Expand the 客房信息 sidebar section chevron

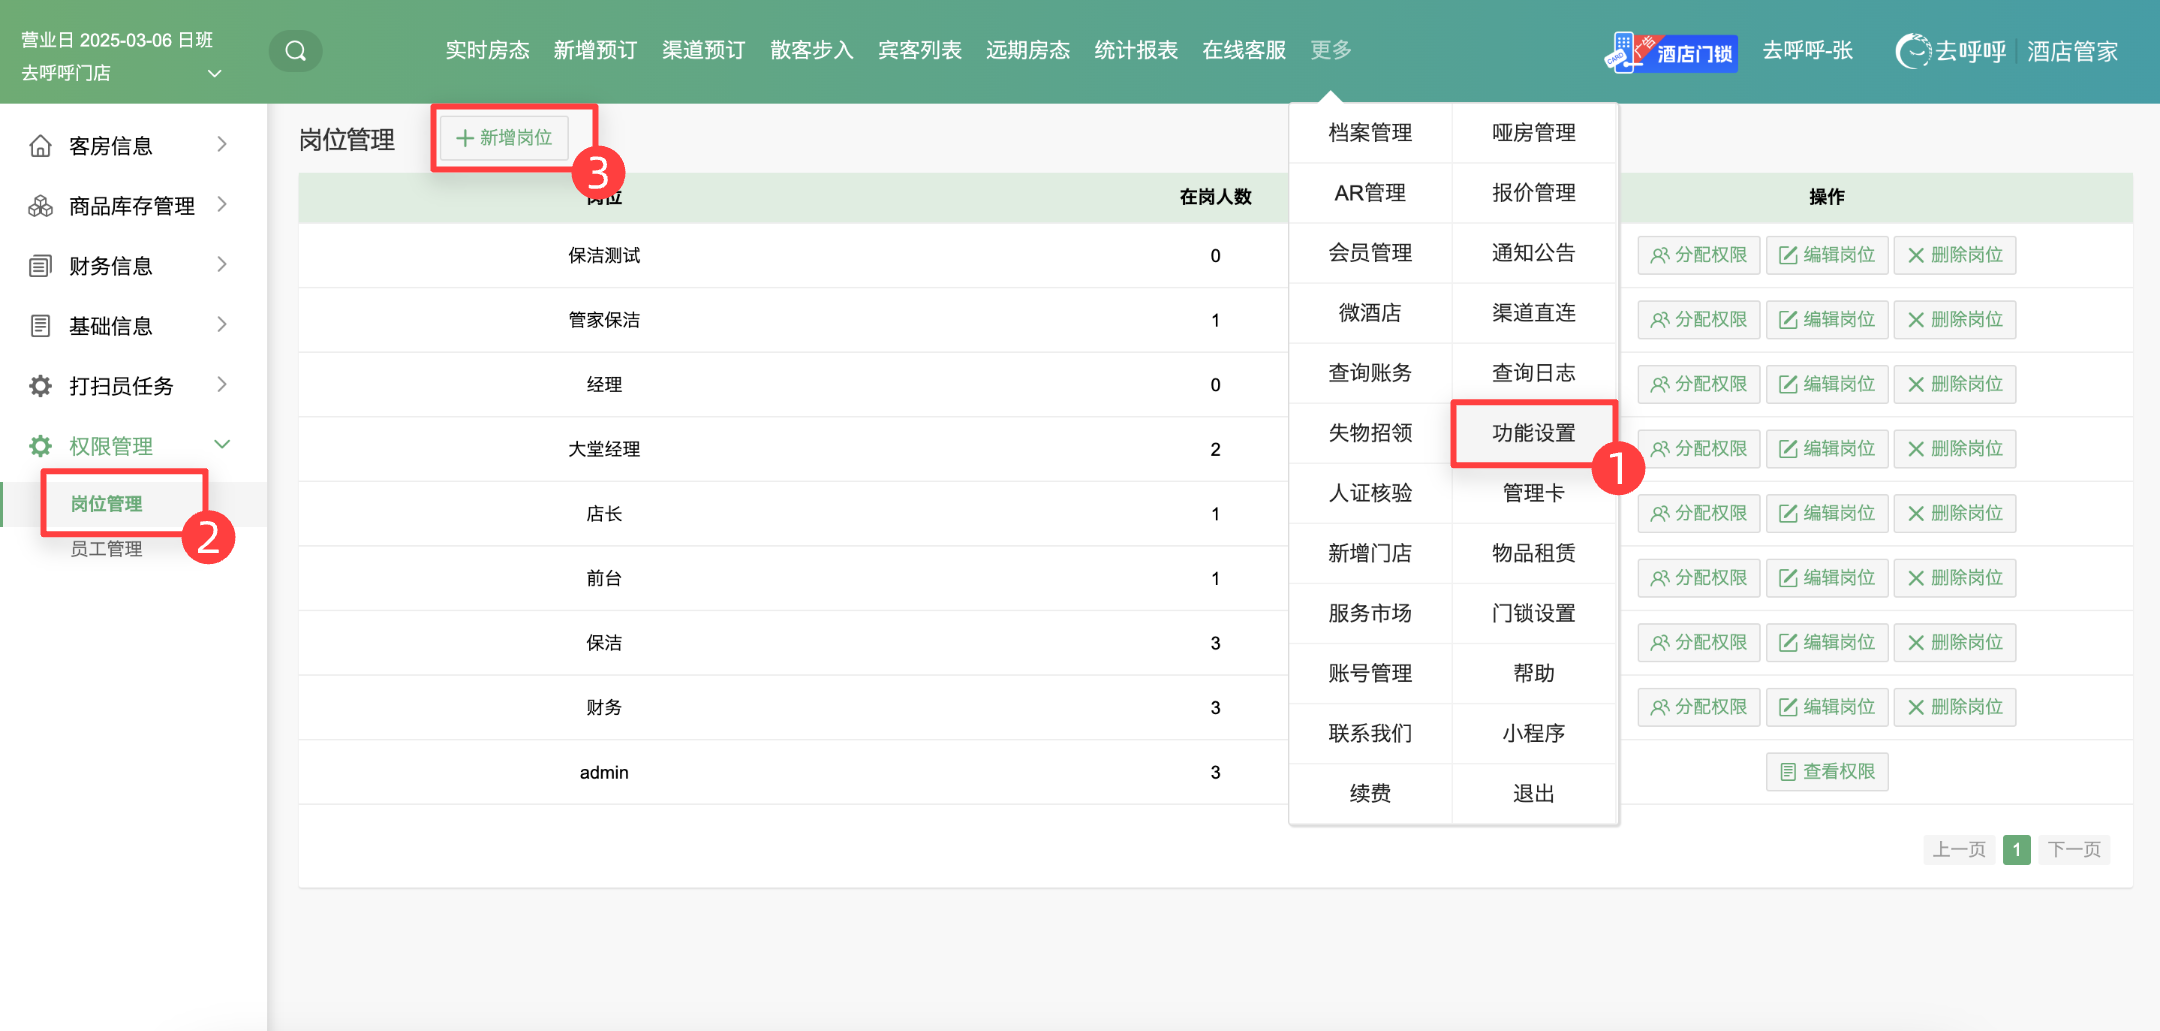[222, 145]
